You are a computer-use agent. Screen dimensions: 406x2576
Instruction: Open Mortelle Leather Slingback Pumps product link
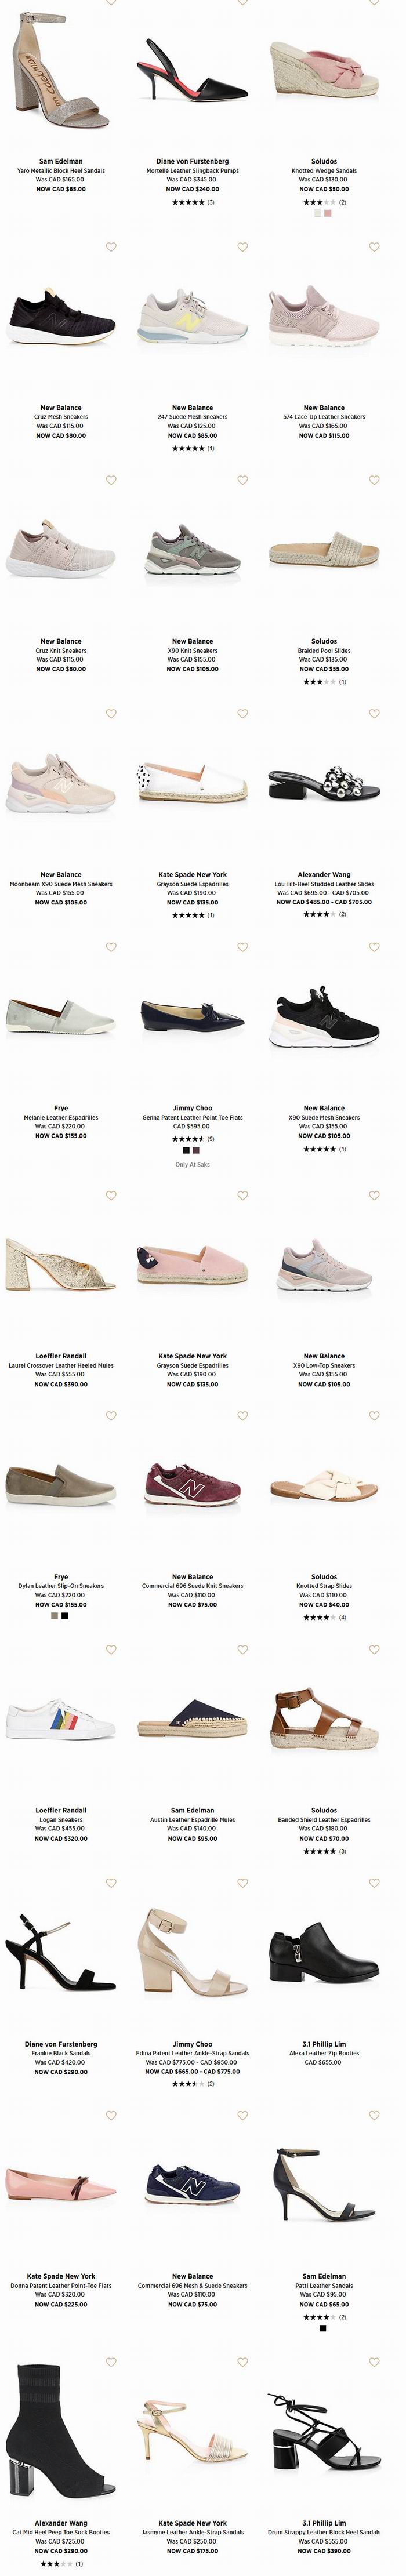point(192,171)
